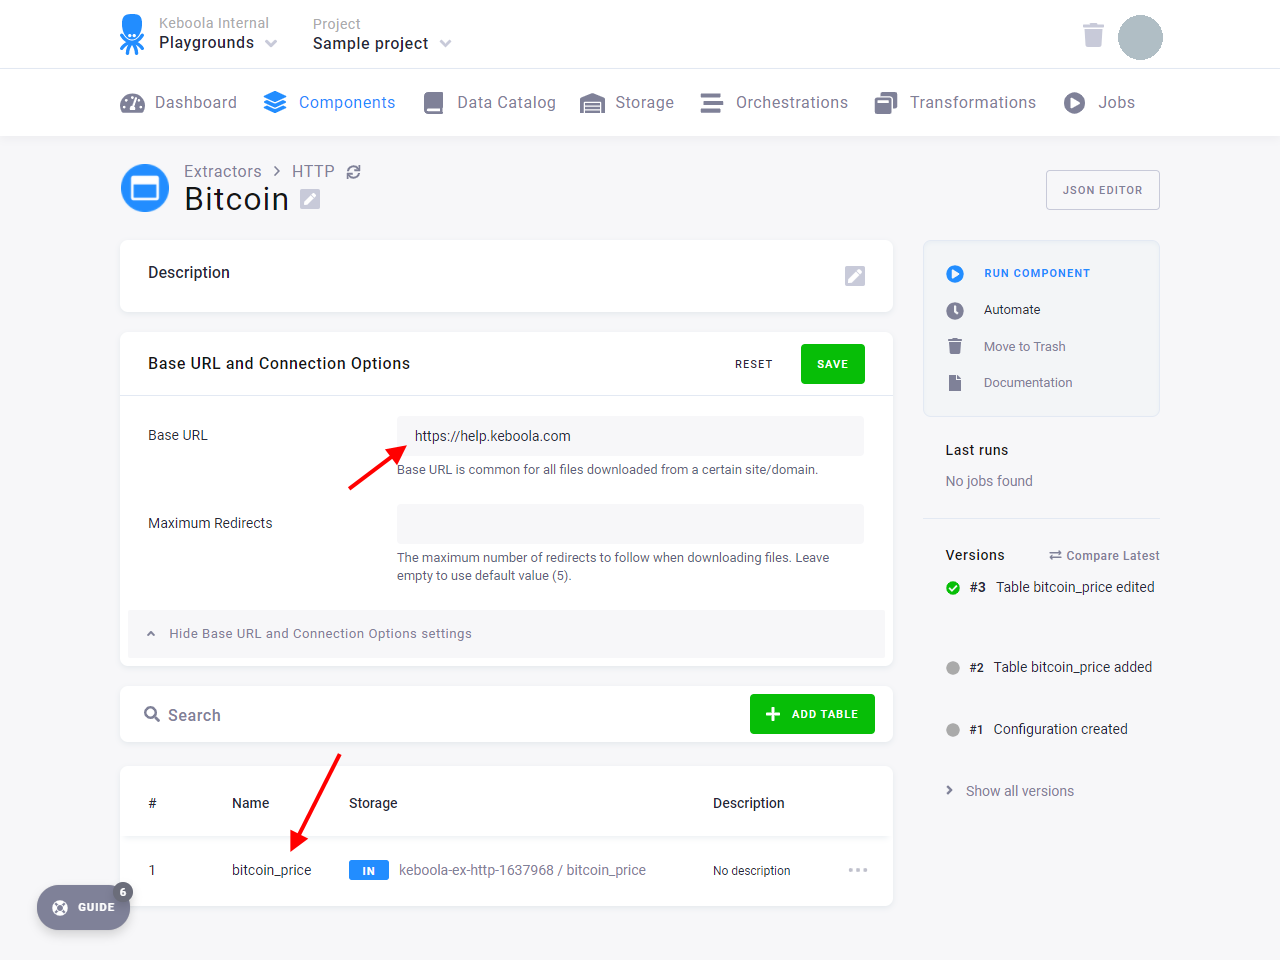Click the green Save button
The image size is (1280, 960).
tap(833, 364)
